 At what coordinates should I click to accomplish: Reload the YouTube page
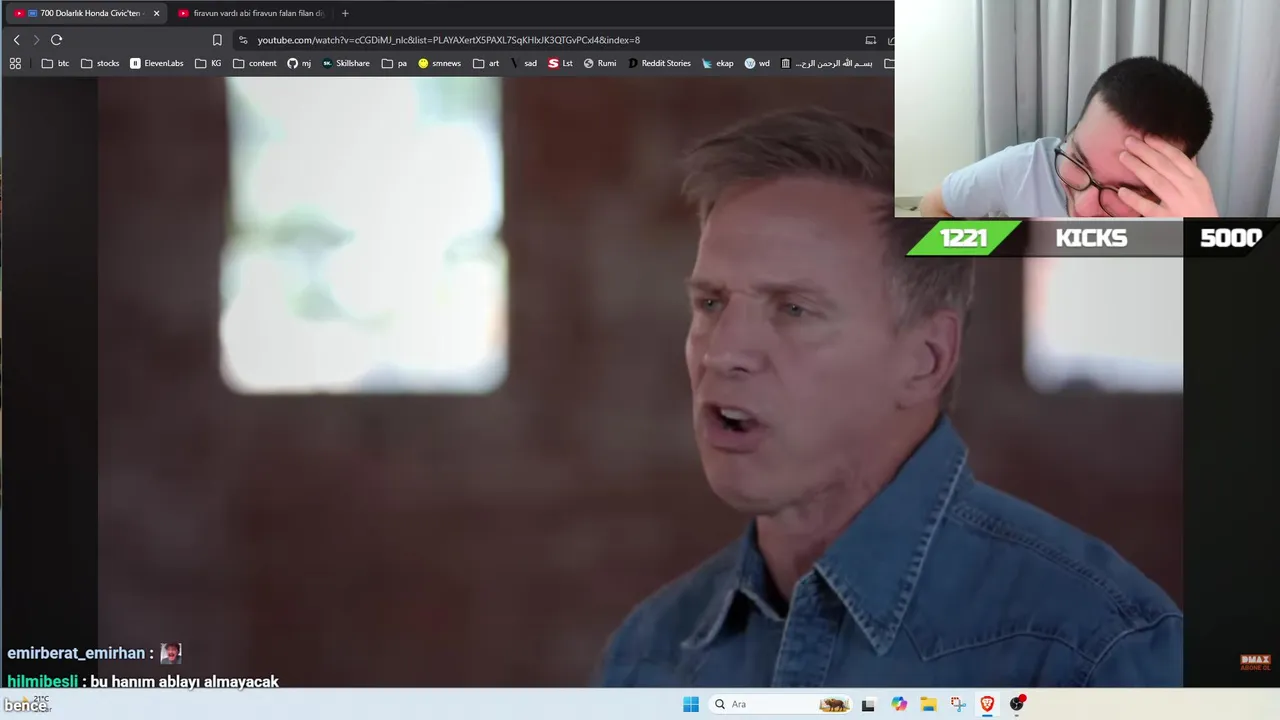[x=56, y=40]
